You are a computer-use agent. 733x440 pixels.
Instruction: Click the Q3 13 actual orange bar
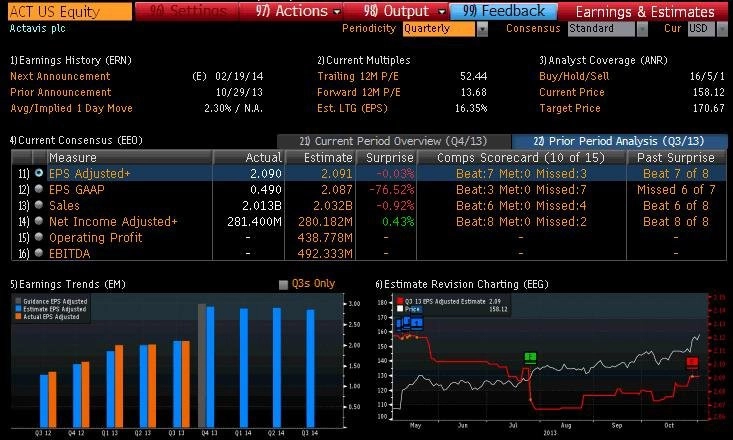(x=186, y=384)
